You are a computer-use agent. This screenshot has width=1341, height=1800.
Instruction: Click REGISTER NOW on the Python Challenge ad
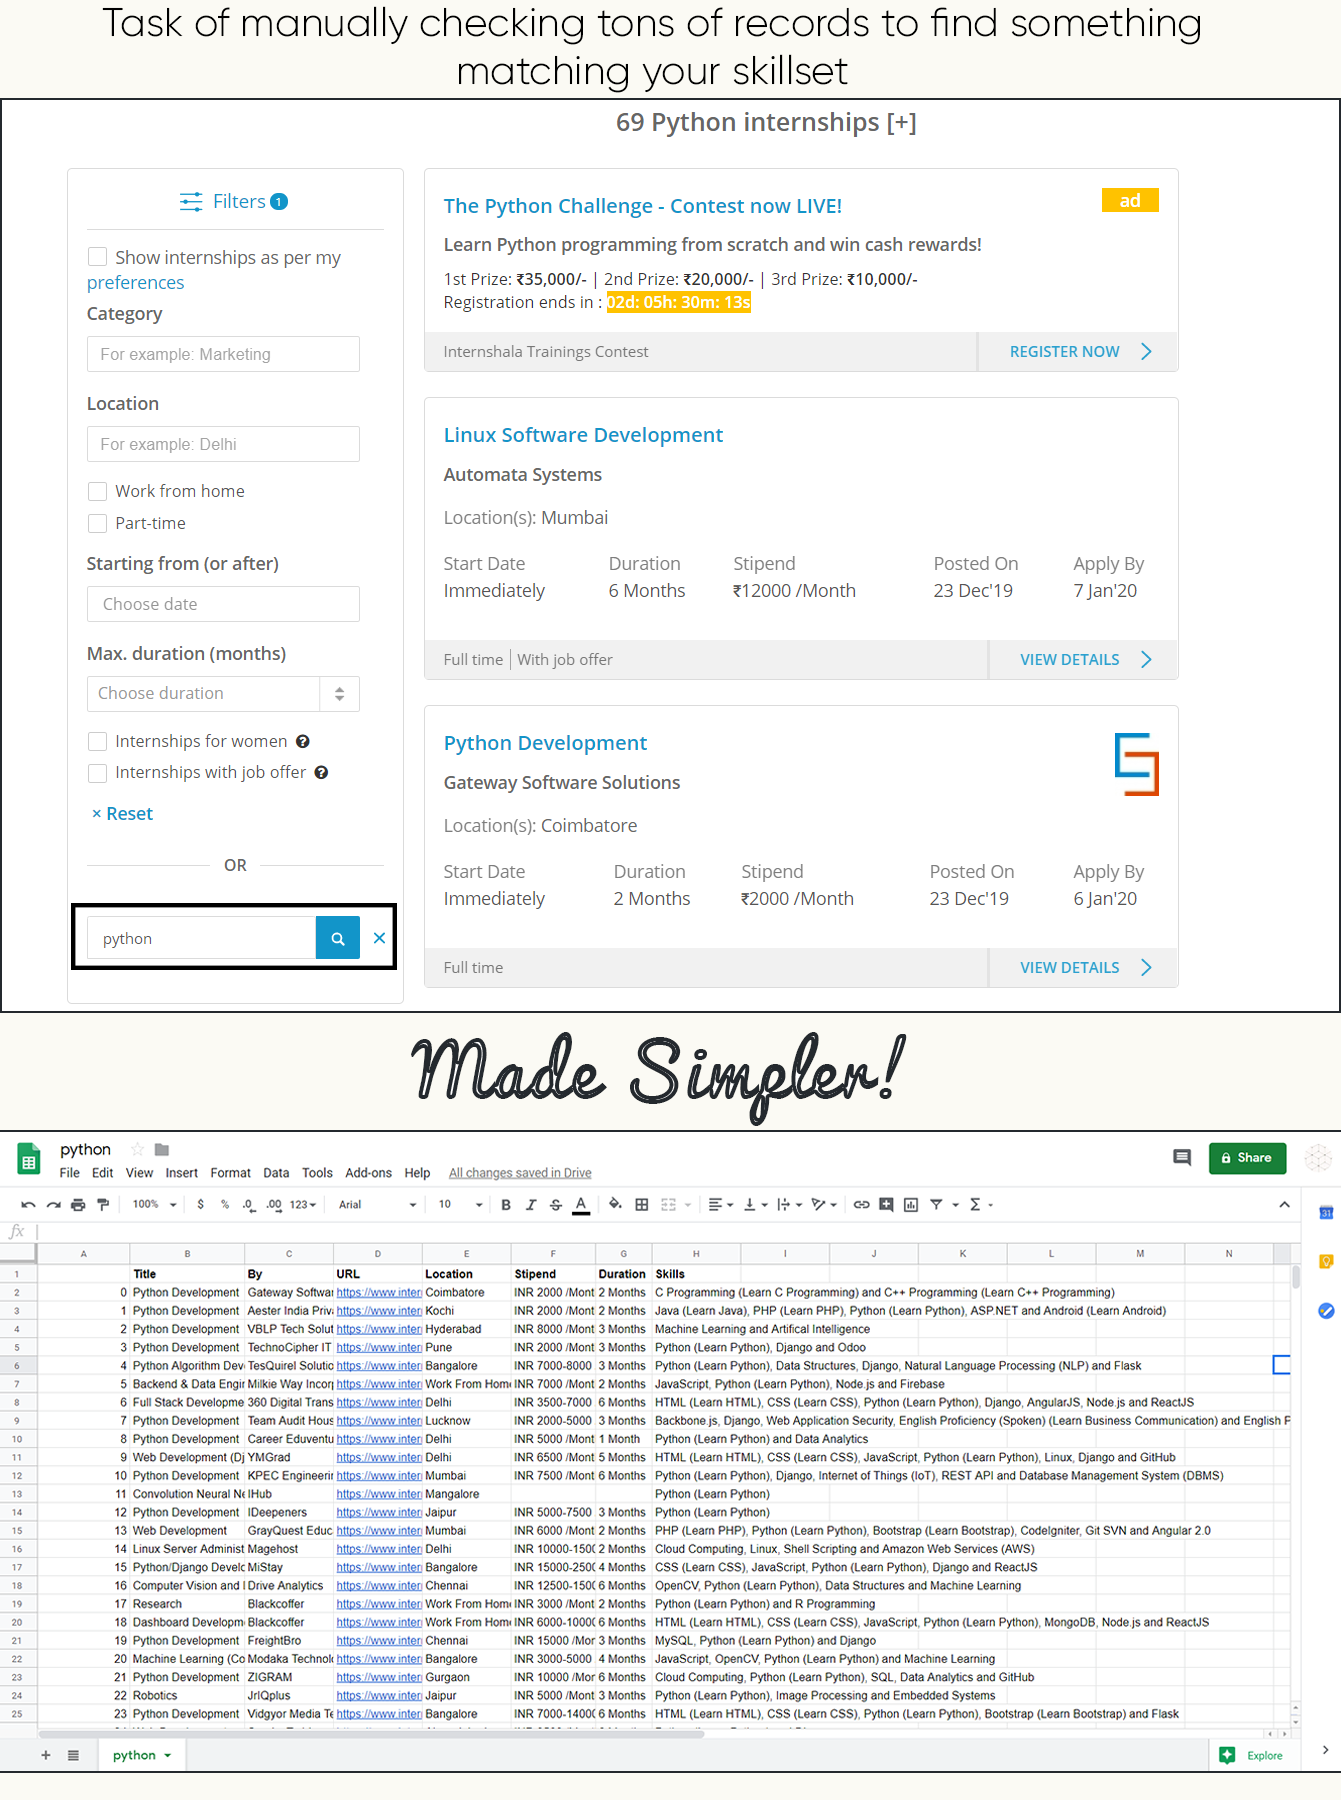1078,352
